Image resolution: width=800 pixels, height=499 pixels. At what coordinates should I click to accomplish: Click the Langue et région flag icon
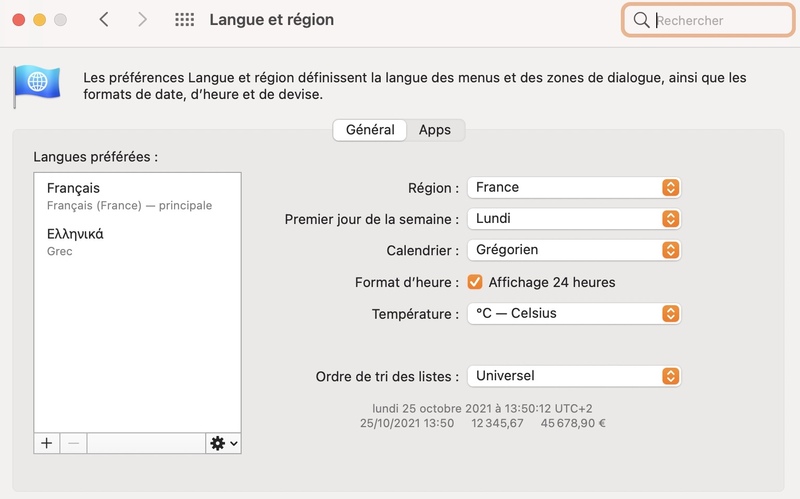[x=36, y=85]
